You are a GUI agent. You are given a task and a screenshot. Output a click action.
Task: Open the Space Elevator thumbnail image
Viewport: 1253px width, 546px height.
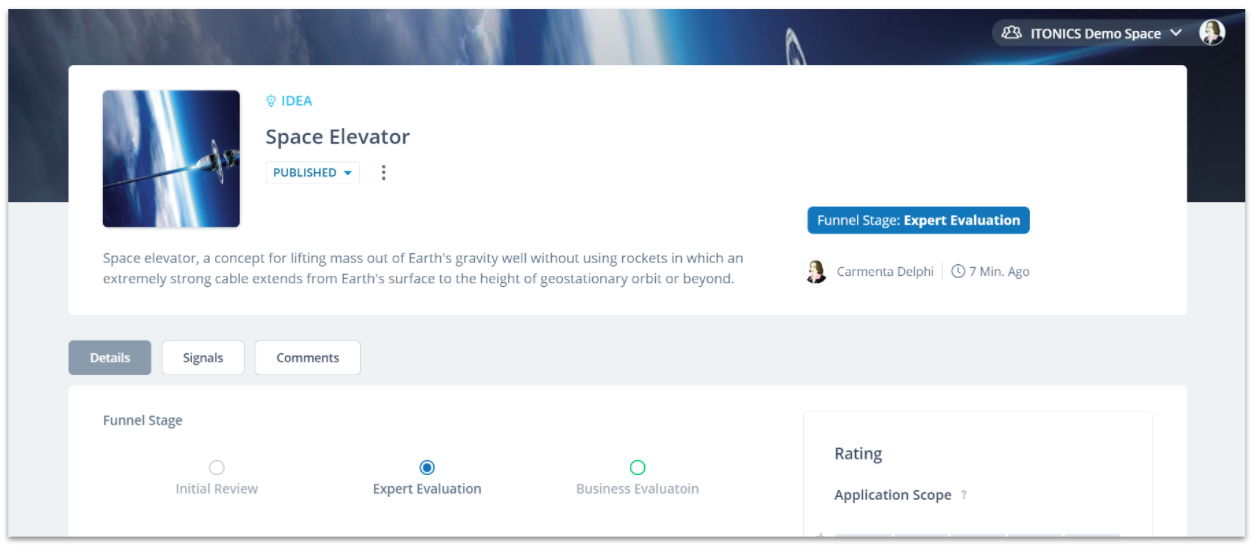[x=171, y=159]
